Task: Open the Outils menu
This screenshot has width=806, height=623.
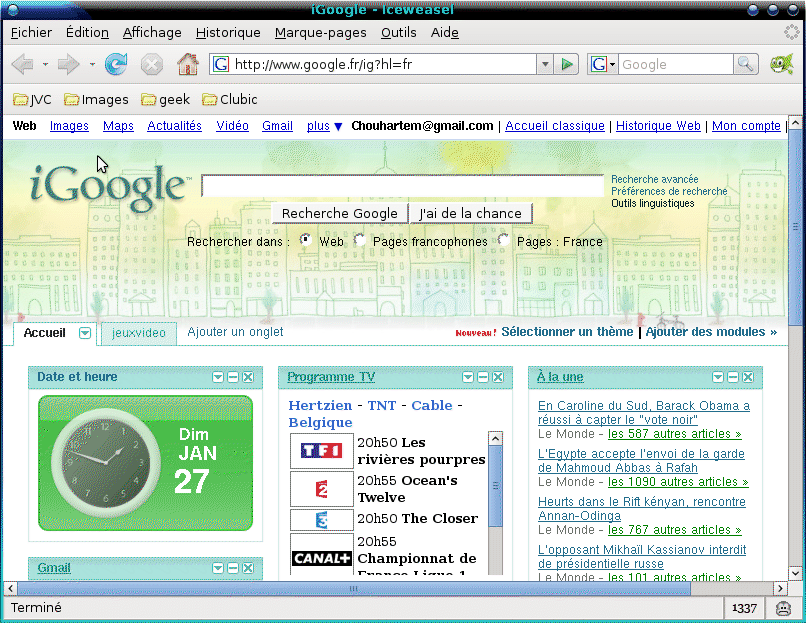Action: click(399, 32)
